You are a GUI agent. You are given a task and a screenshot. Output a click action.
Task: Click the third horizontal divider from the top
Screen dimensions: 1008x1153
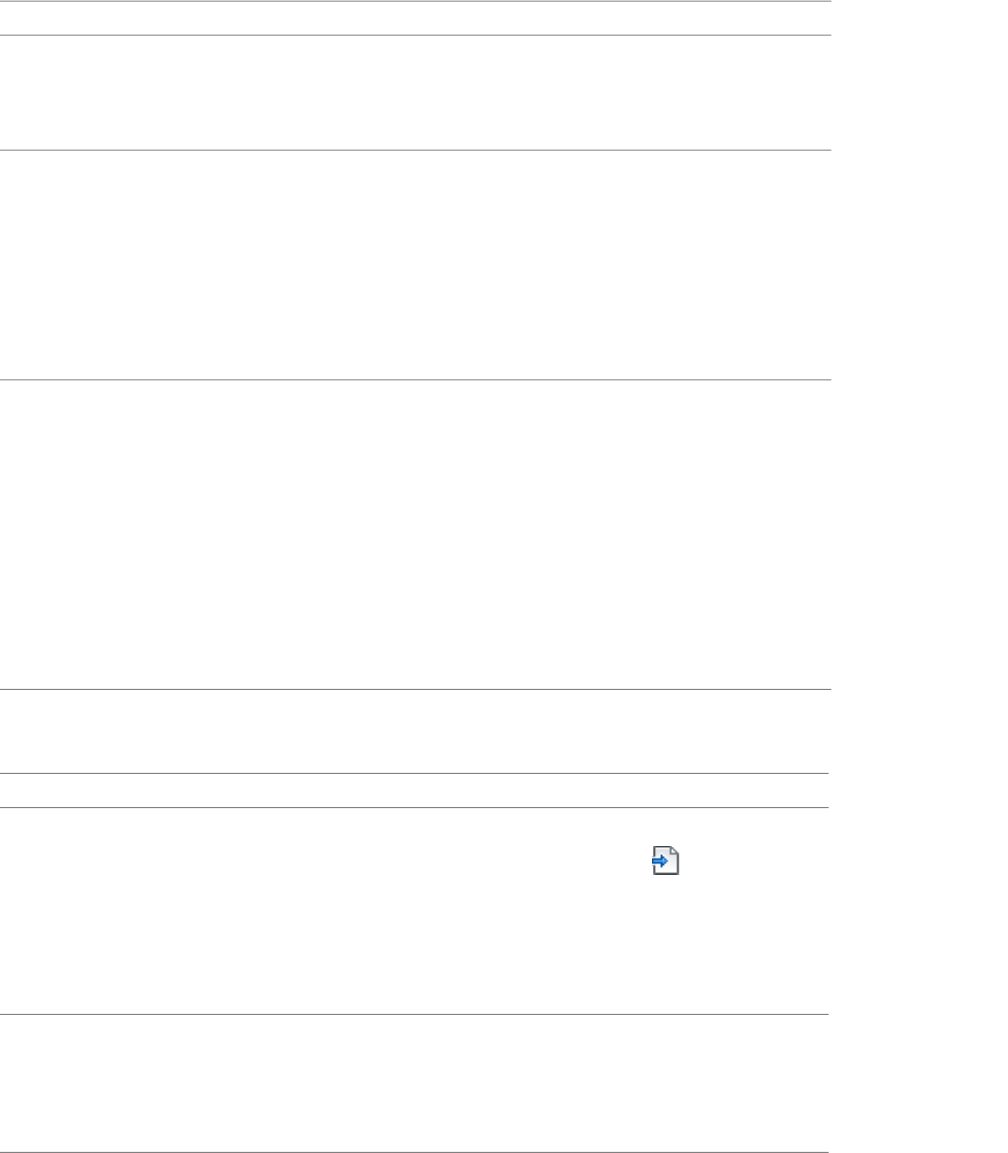tap(415, 150)
